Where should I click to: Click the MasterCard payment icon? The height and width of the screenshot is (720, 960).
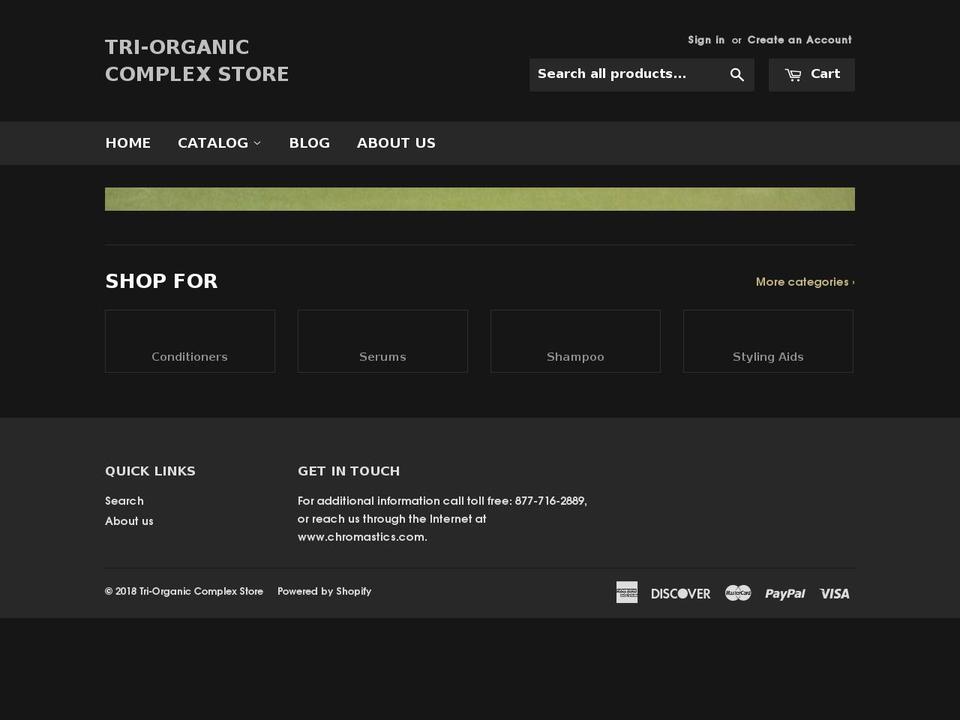[x=738, y=593]
